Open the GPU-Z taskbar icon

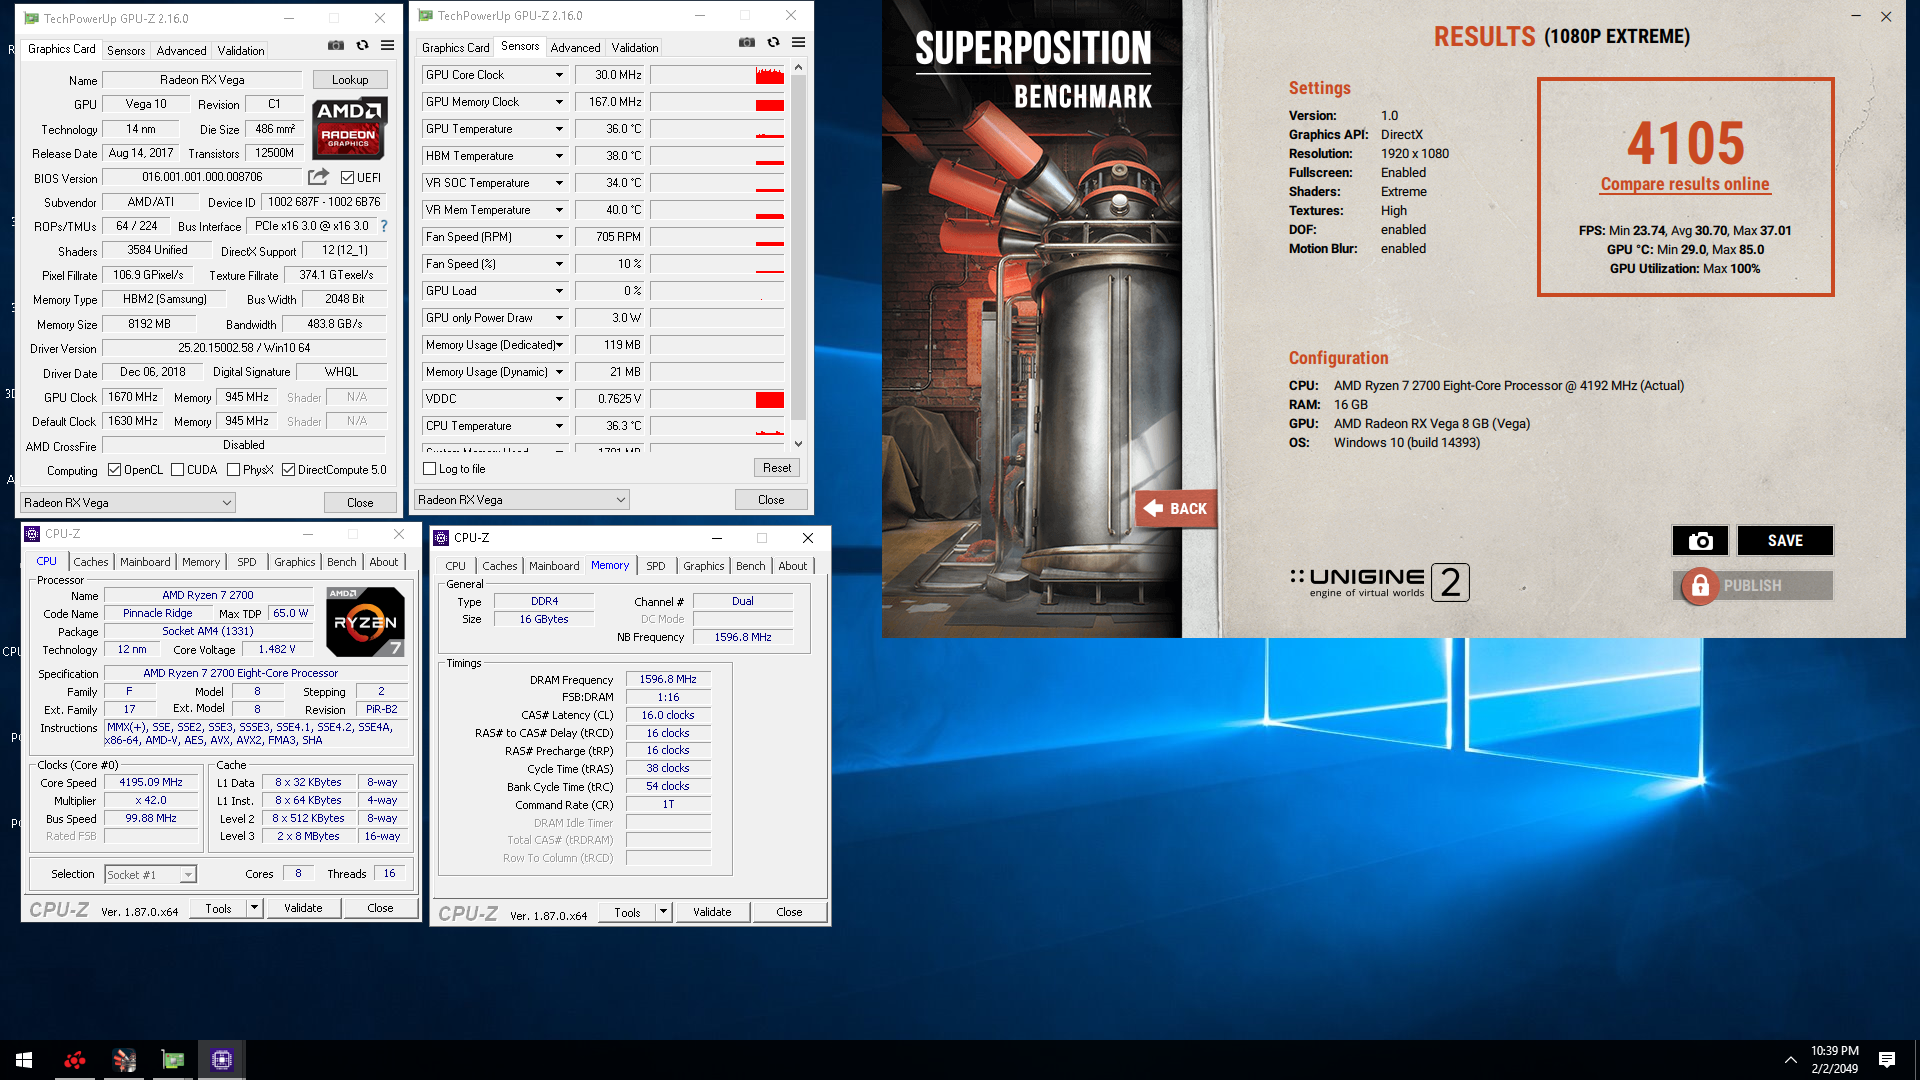coord(173,1060)
